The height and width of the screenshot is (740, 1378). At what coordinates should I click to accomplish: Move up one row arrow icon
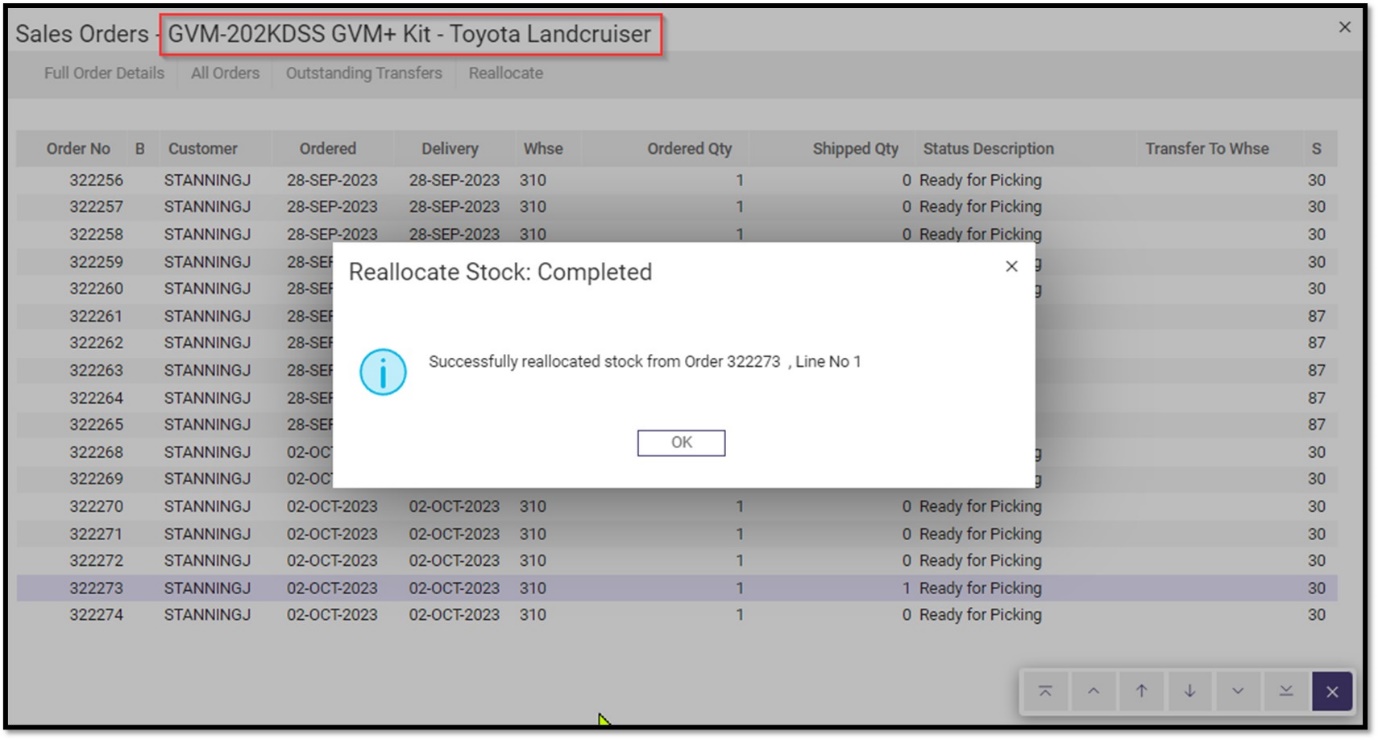click(x=1141, y=692)
